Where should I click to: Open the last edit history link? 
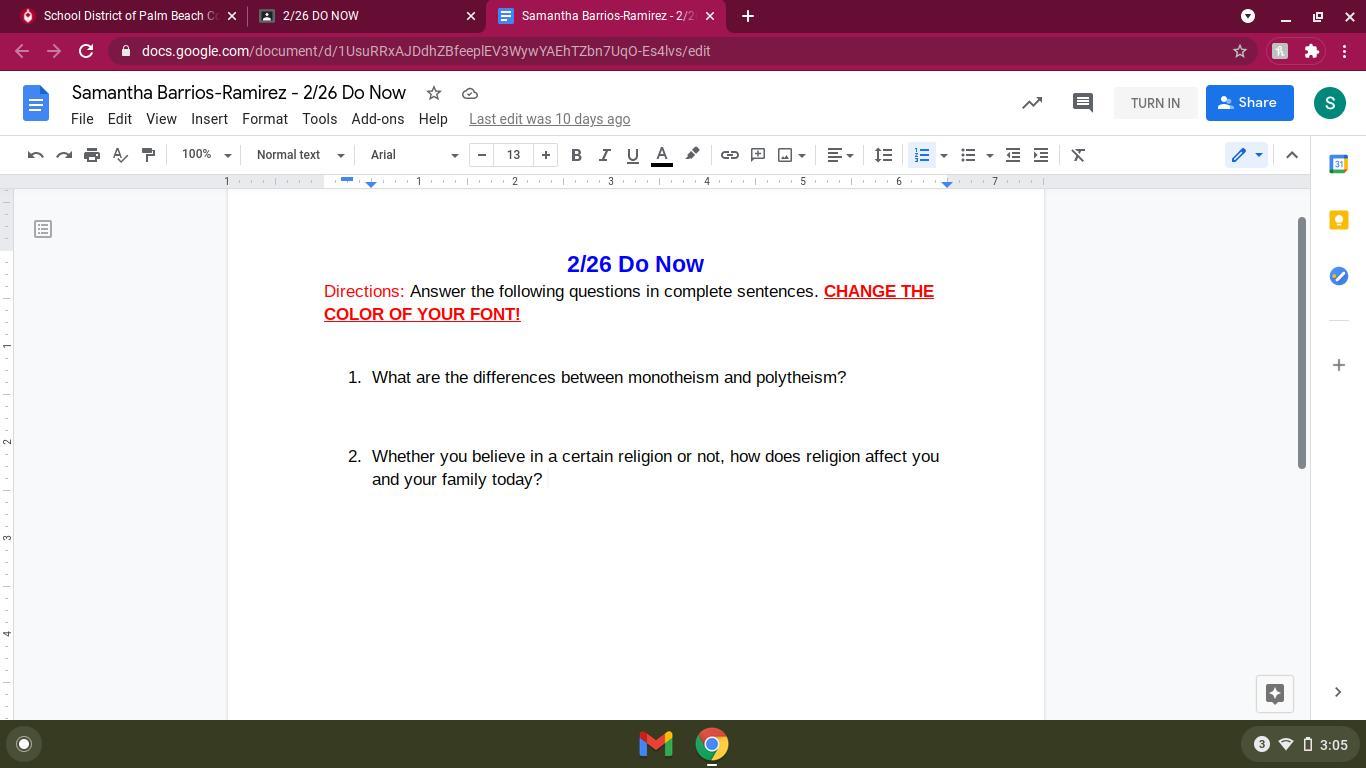549,119
